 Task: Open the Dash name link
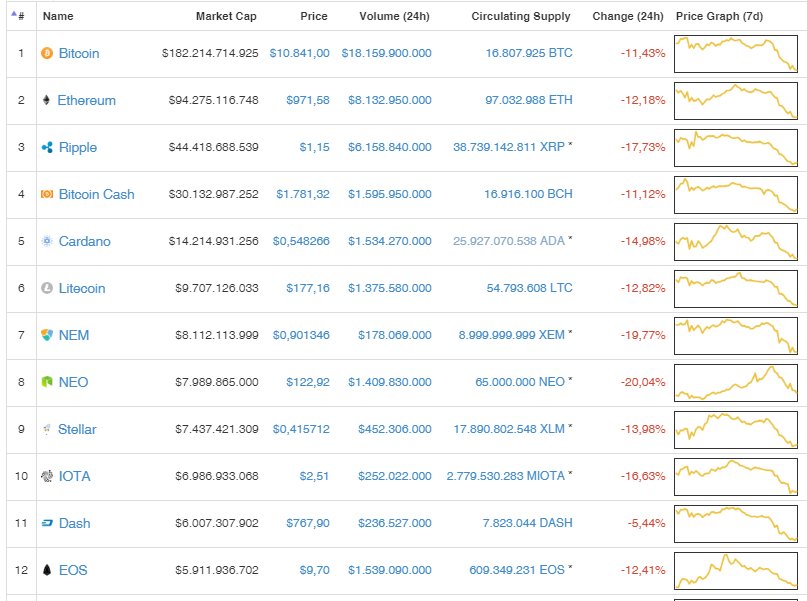[74, 523]
